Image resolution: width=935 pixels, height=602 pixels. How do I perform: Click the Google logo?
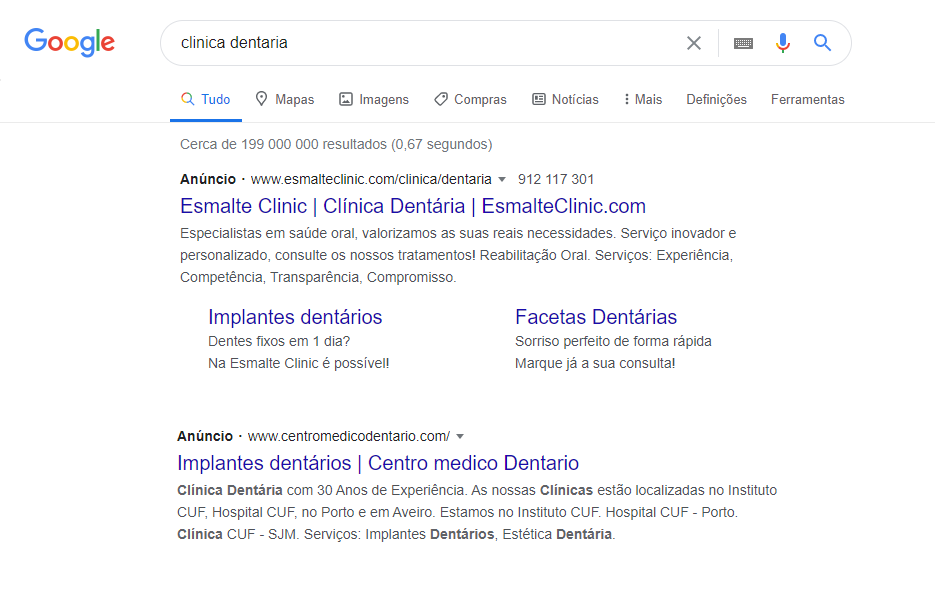pos(68,42)
